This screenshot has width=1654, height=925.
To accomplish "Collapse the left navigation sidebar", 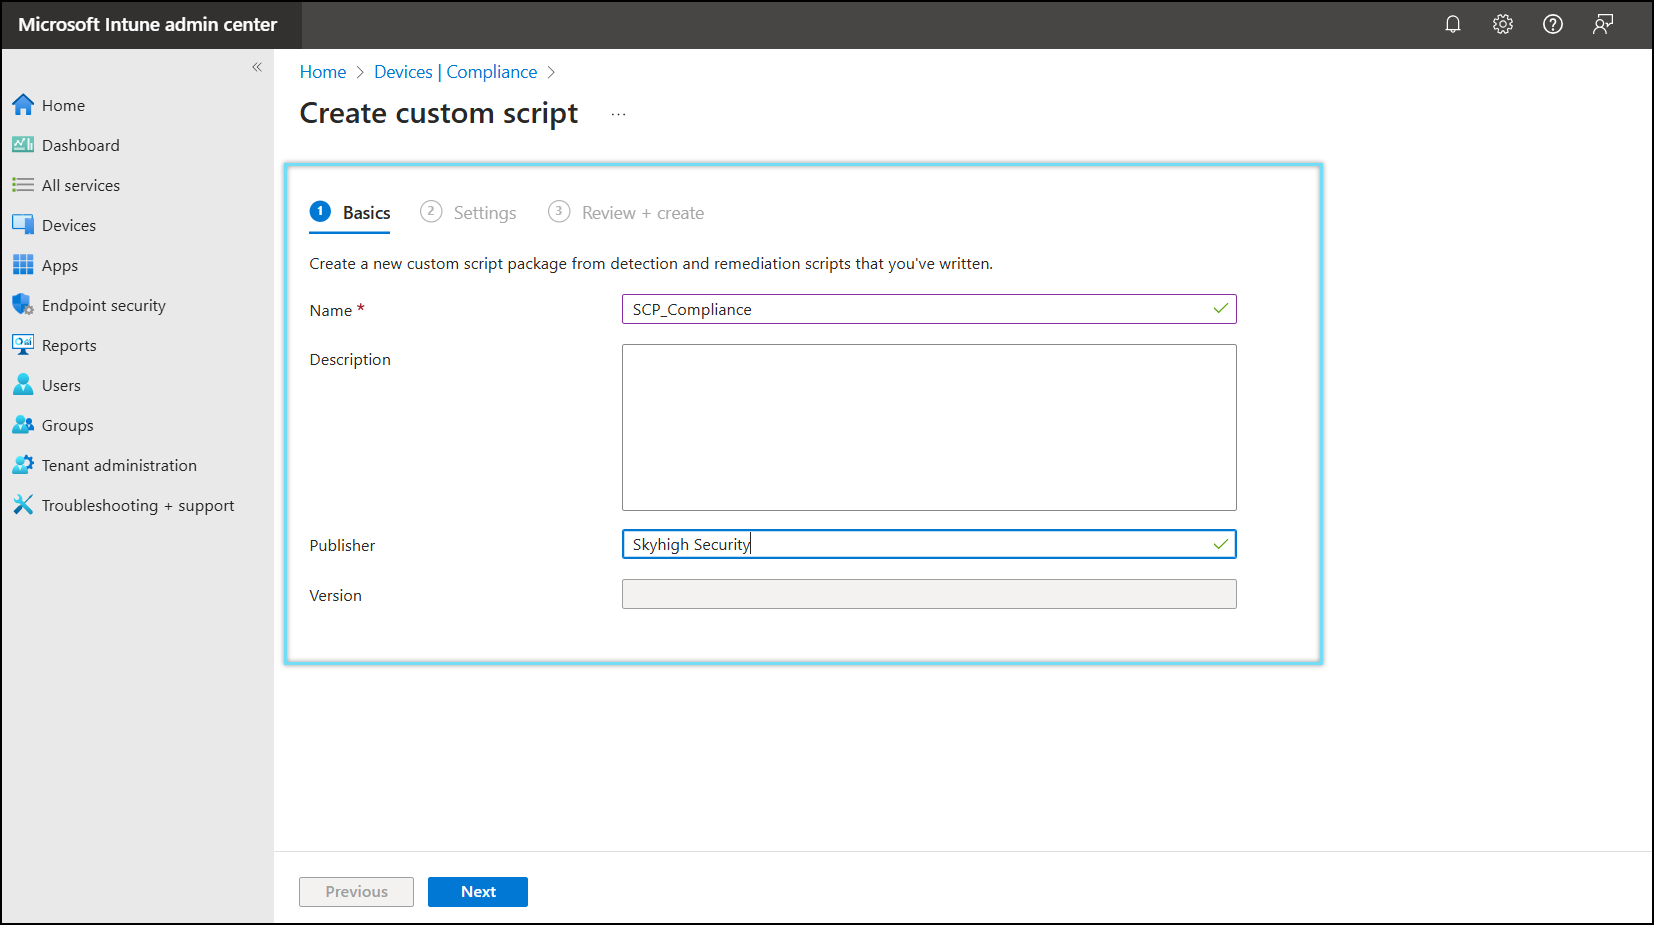I will click(257, 67).
